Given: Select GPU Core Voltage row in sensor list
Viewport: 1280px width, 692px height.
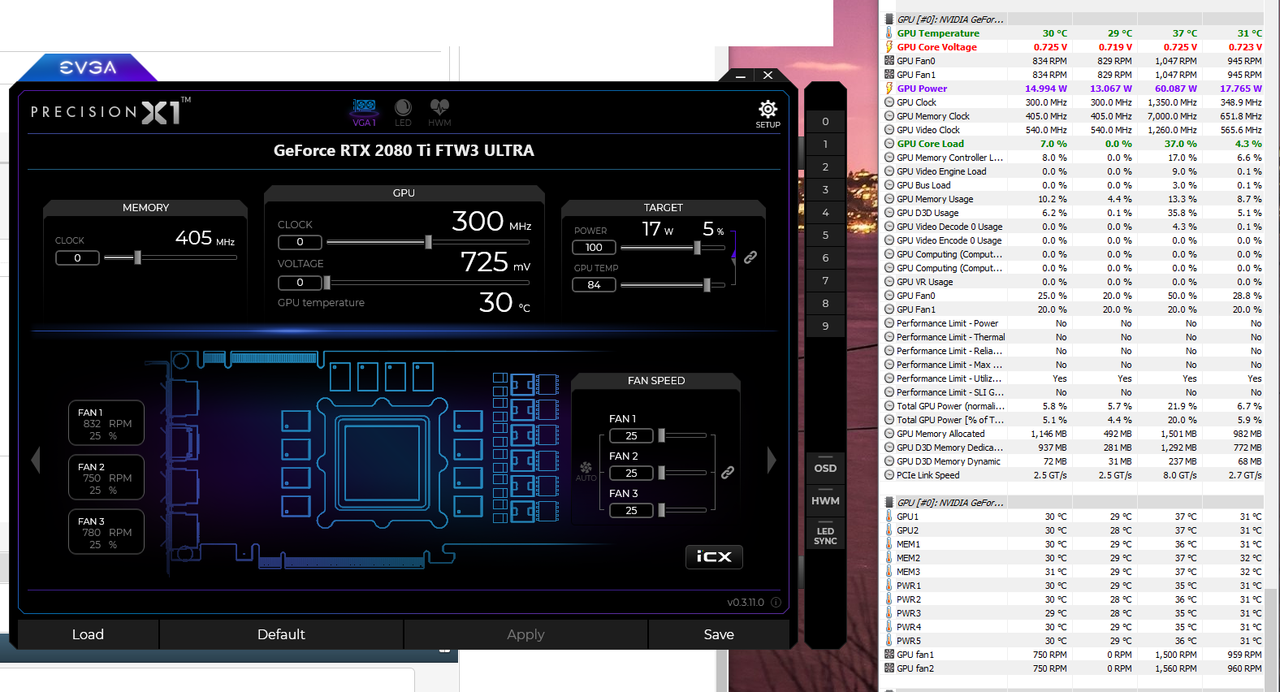Looking at the screenshot, I should 1074,47.
